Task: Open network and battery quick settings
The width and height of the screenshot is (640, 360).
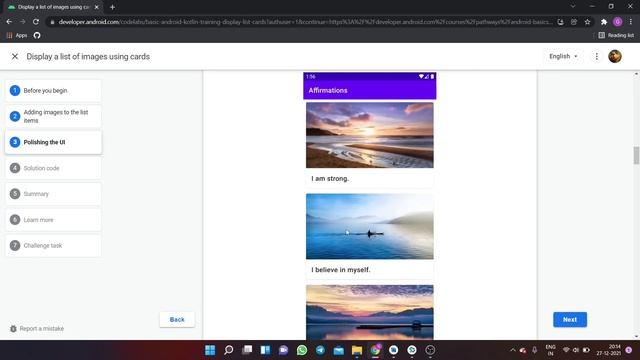Action: 576,350
